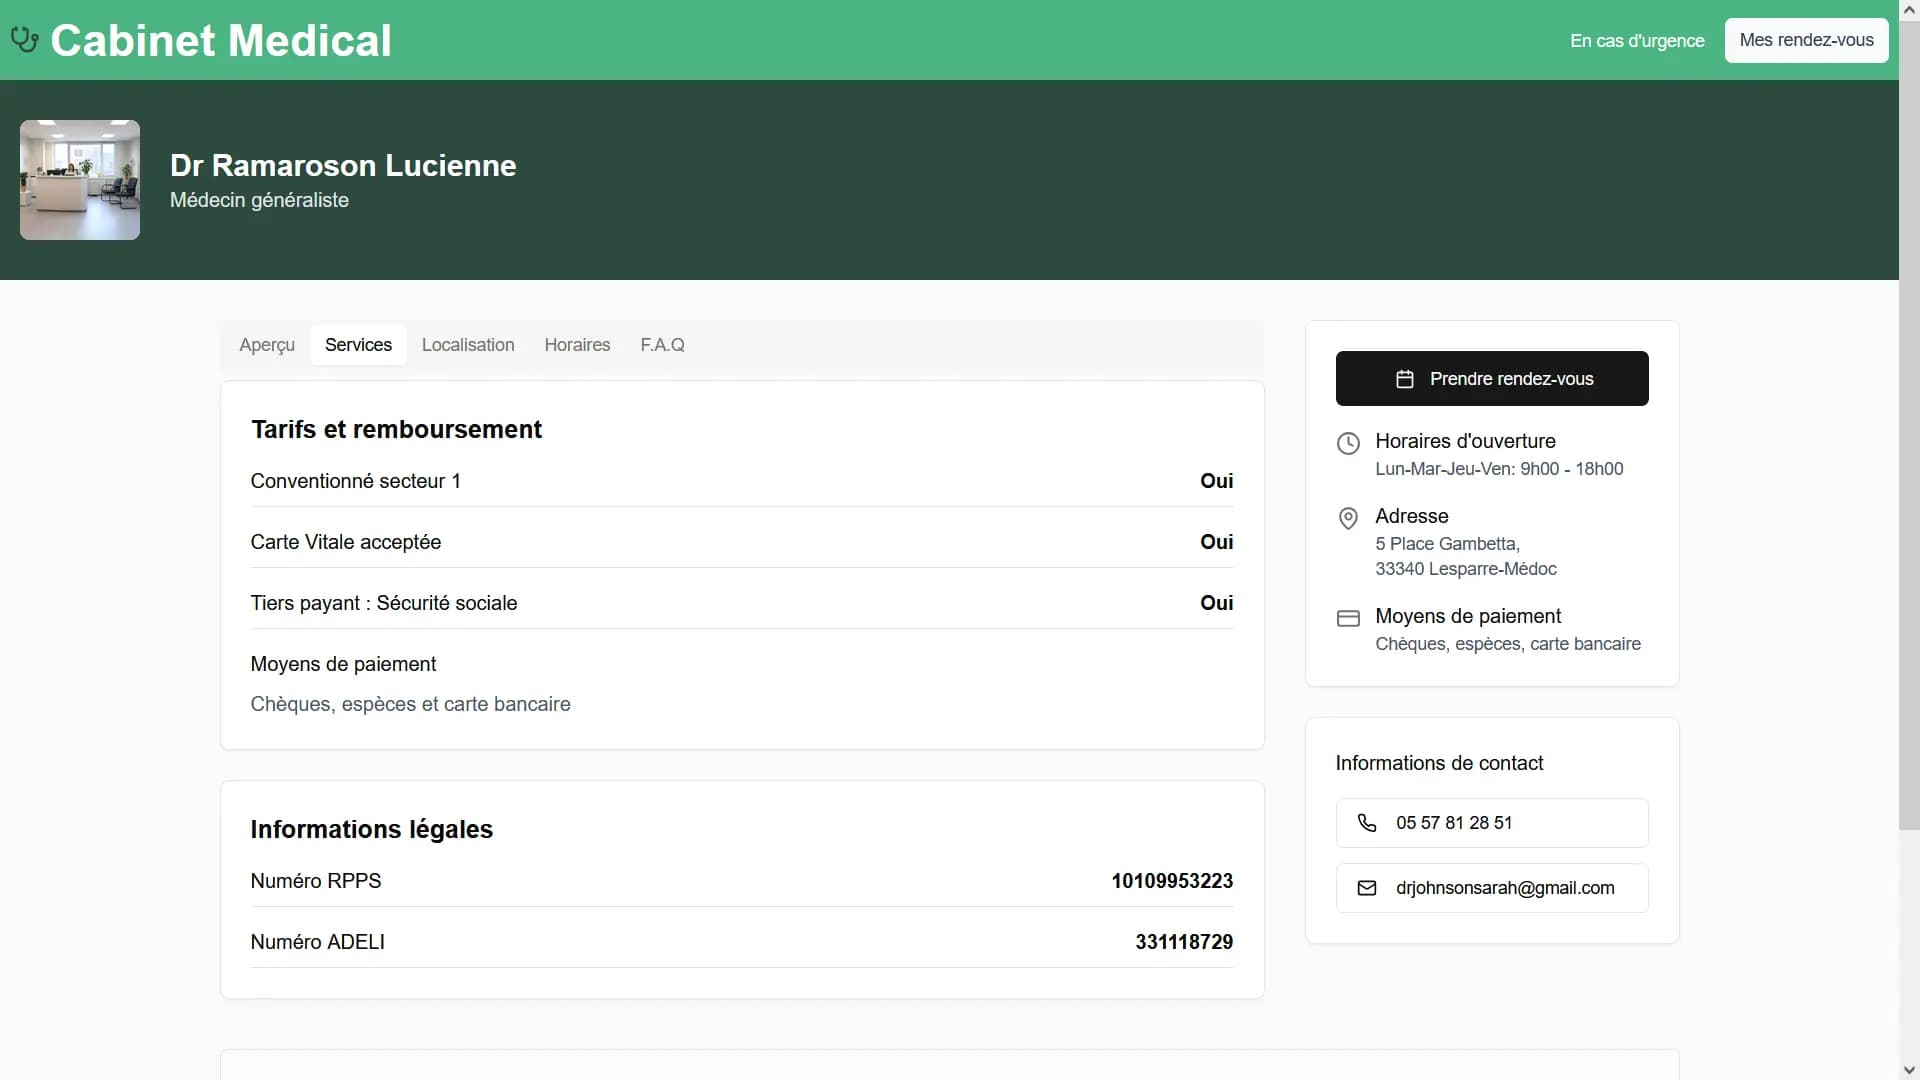Click the credit card icon beside Moyens de paiement

click(1348, 618)
